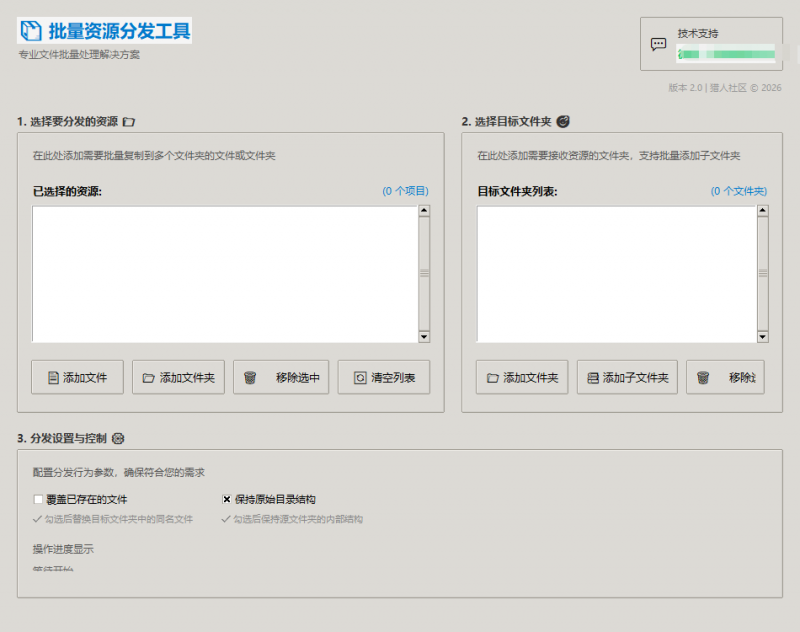Uncheck the 保持原始目录结构 checkbox

pos(228,498)
